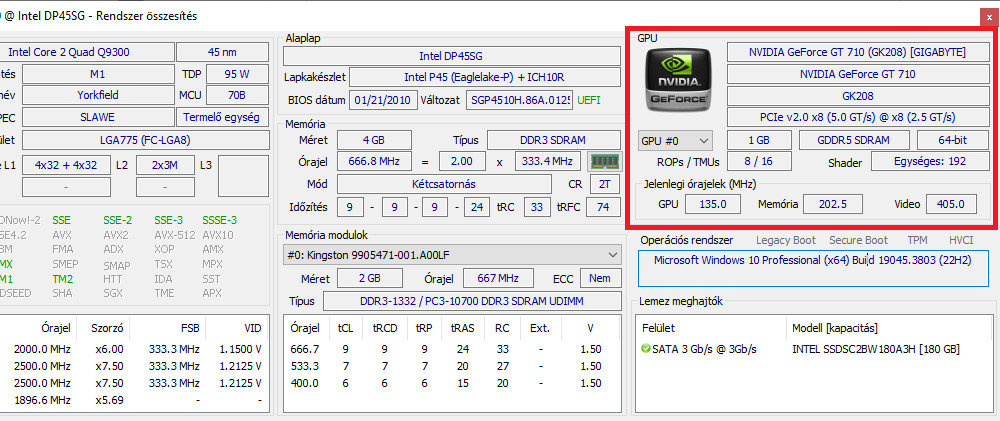1000x421 pixels.
Task: Click the green SATA drive status icon
Action: click(x=646, y=348)
